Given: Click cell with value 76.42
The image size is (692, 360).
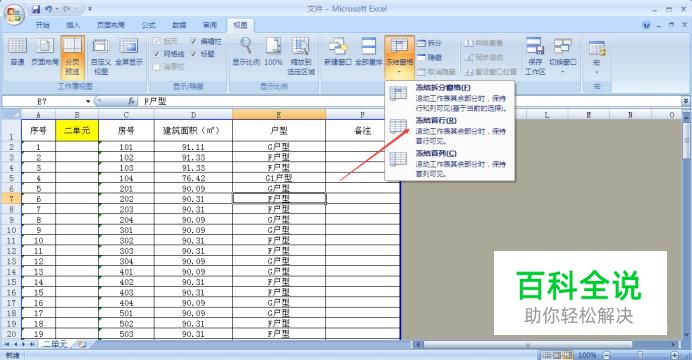Looking at the screenshot, I should coord(193,178).
